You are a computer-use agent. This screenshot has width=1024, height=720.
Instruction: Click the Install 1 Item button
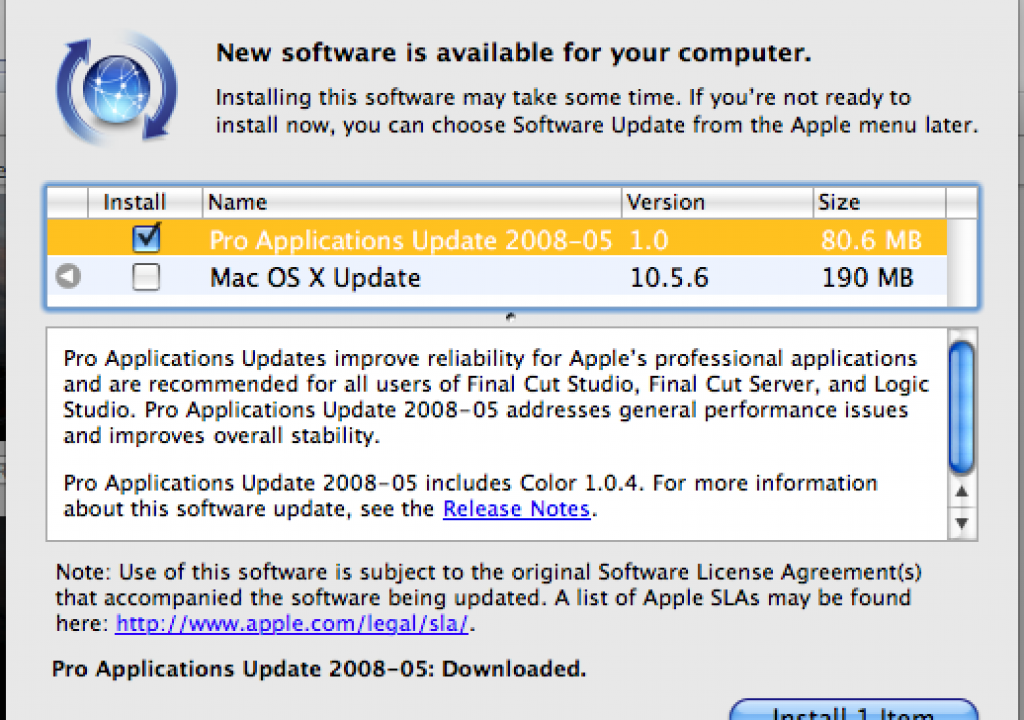pos(853,710)
